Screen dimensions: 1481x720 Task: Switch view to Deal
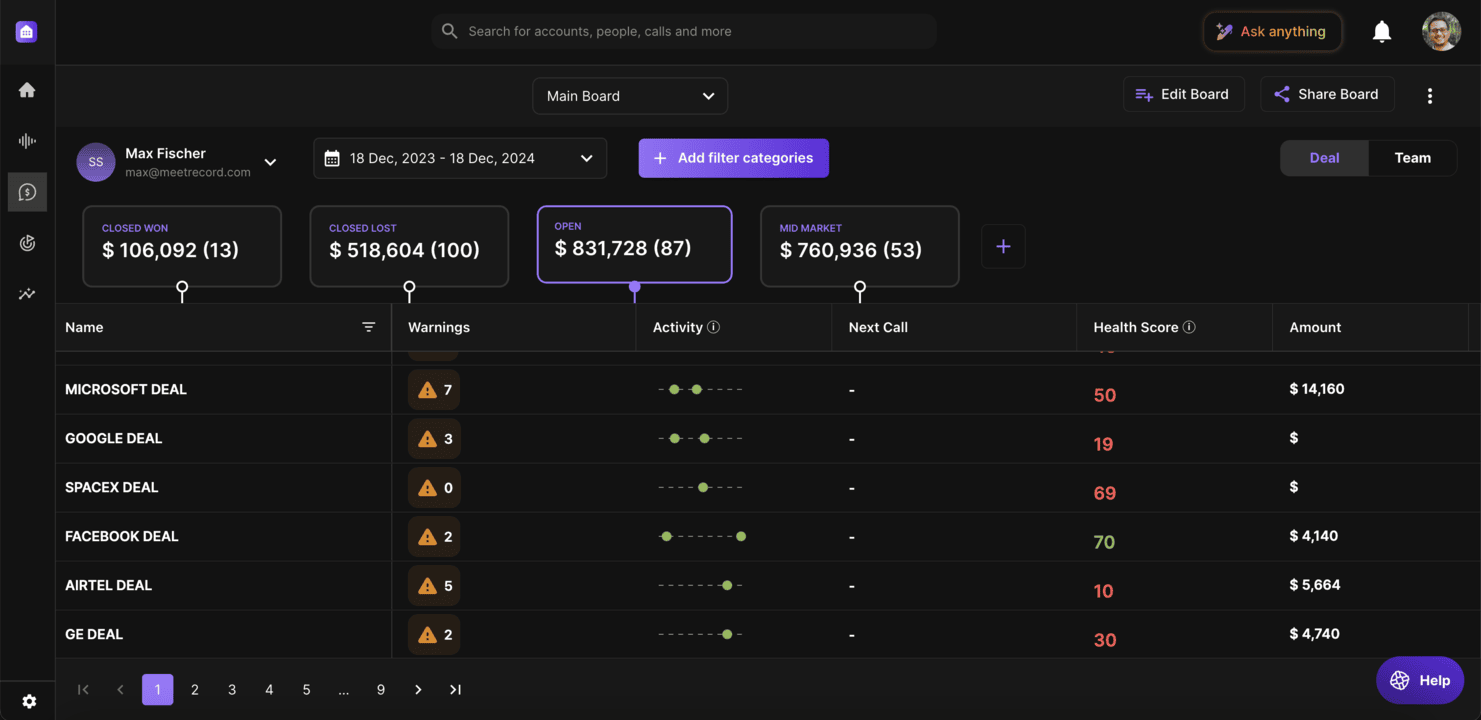pos(1324,158)
